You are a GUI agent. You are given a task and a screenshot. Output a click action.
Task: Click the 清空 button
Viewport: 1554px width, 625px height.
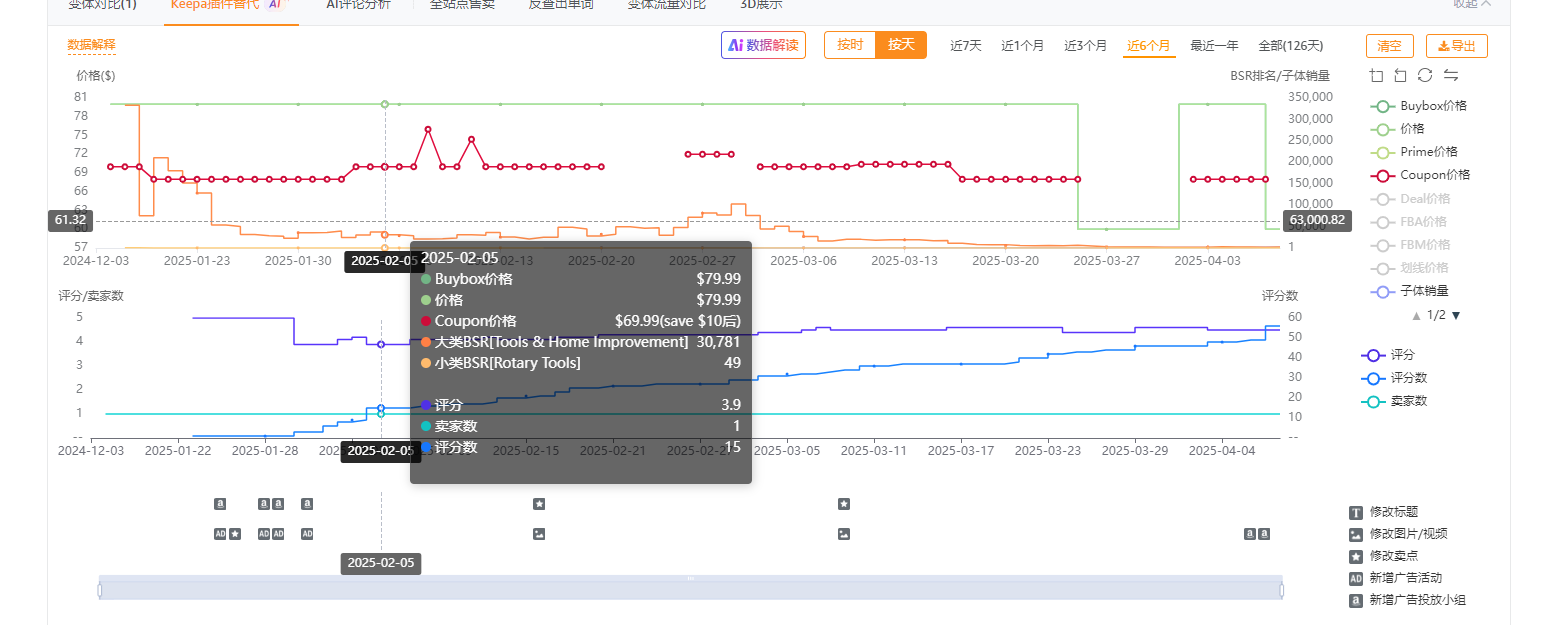tap(1389, 46)
